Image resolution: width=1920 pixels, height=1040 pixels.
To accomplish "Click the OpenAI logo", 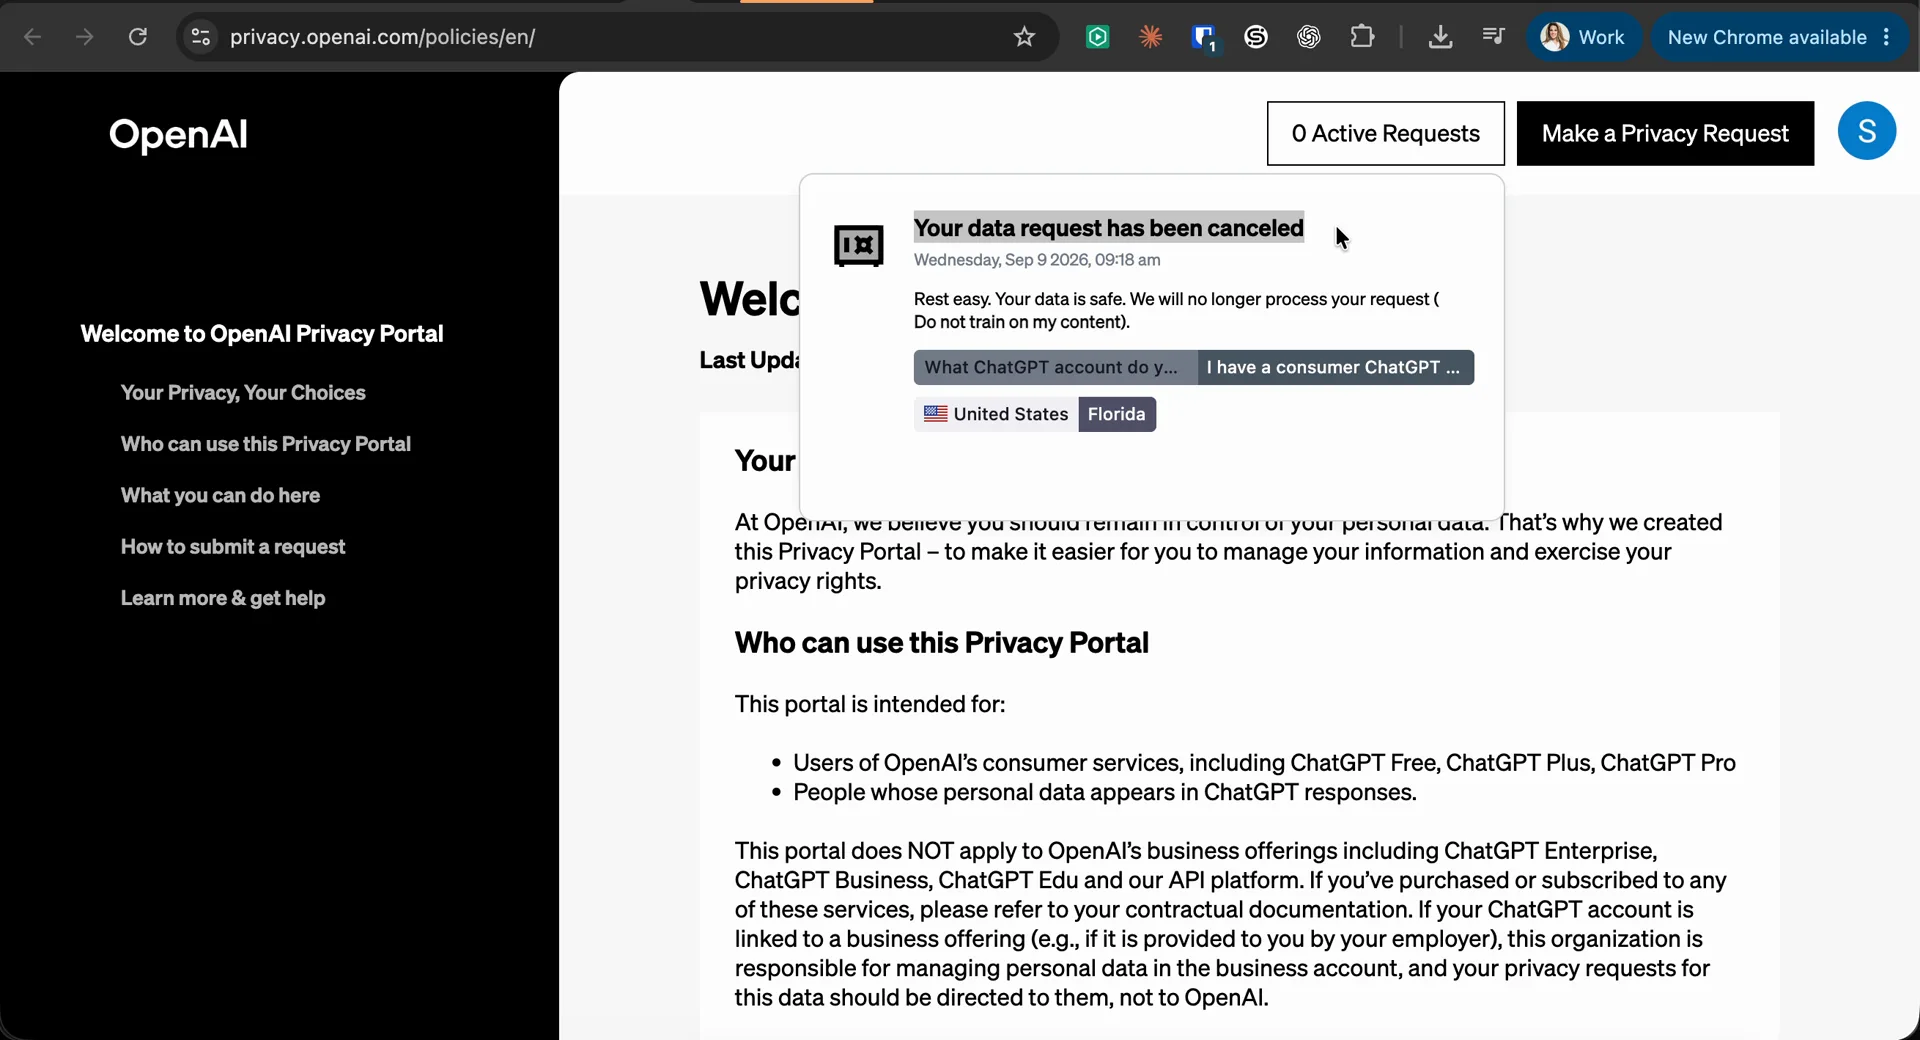I will (x=178, y=134).
